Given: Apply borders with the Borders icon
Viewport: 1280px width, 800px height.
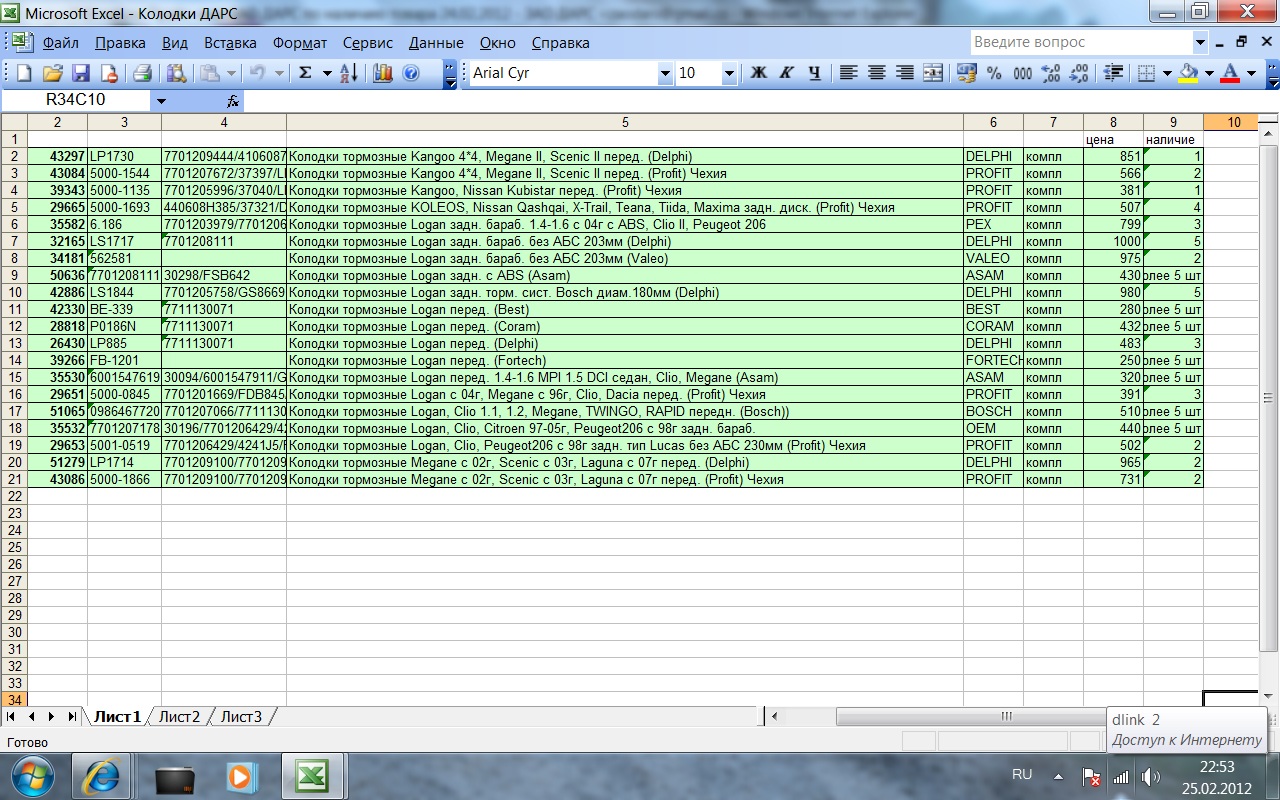Looking at the screenshot, I should point(1146,73).
